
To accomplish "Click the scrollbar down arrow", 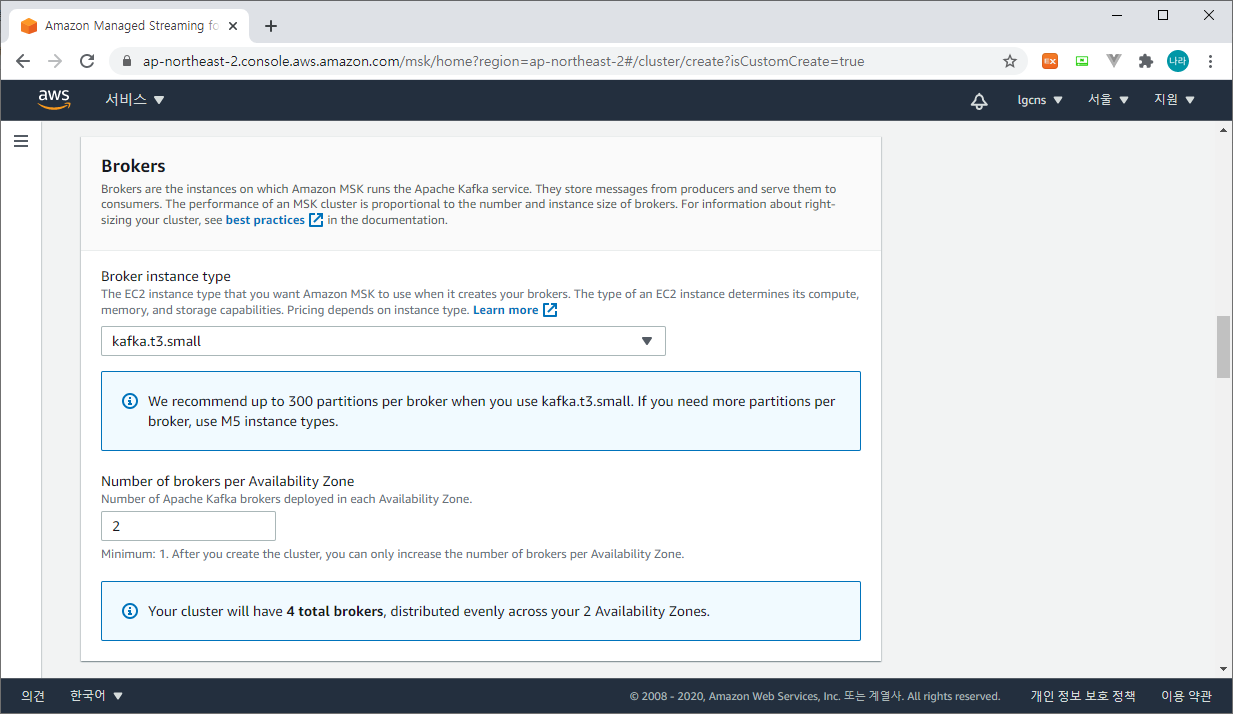I will [1224, 669].
